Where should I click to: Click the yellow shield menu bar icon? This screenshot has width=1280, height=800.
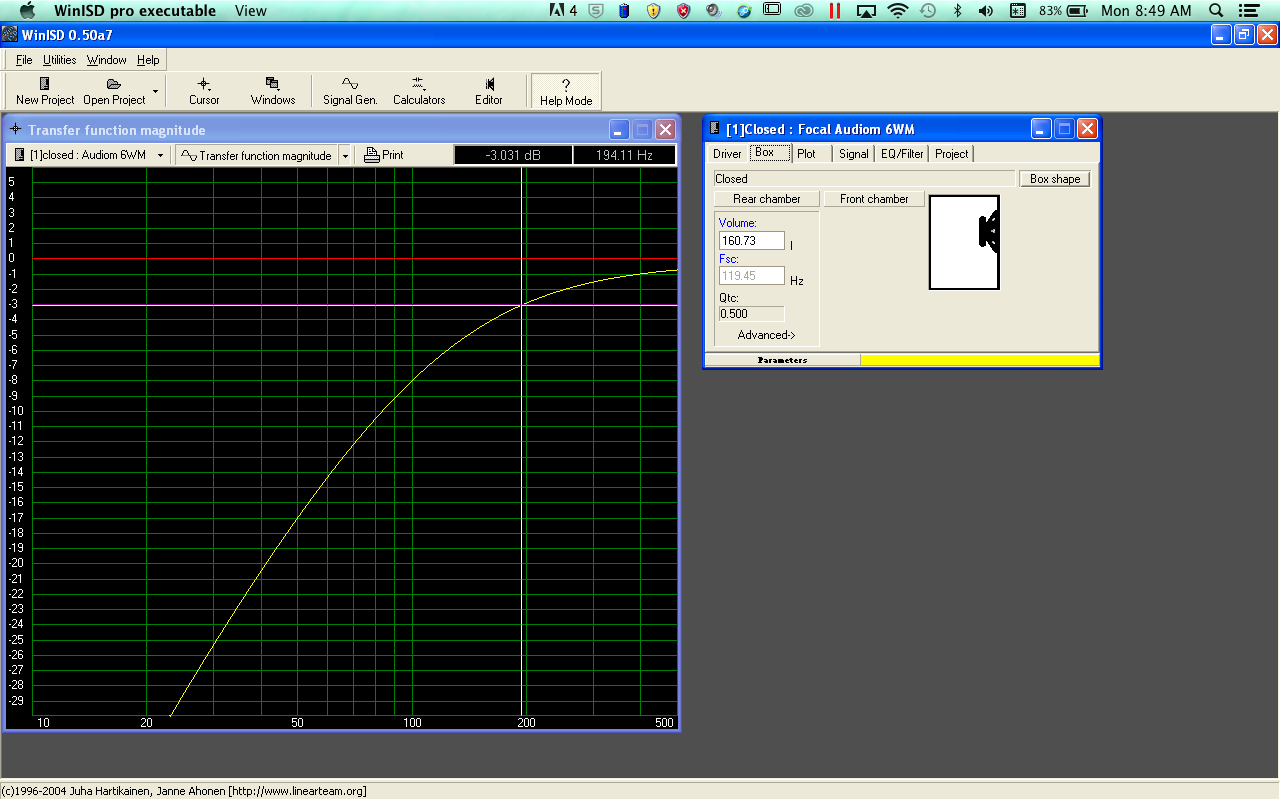(654, 11)
